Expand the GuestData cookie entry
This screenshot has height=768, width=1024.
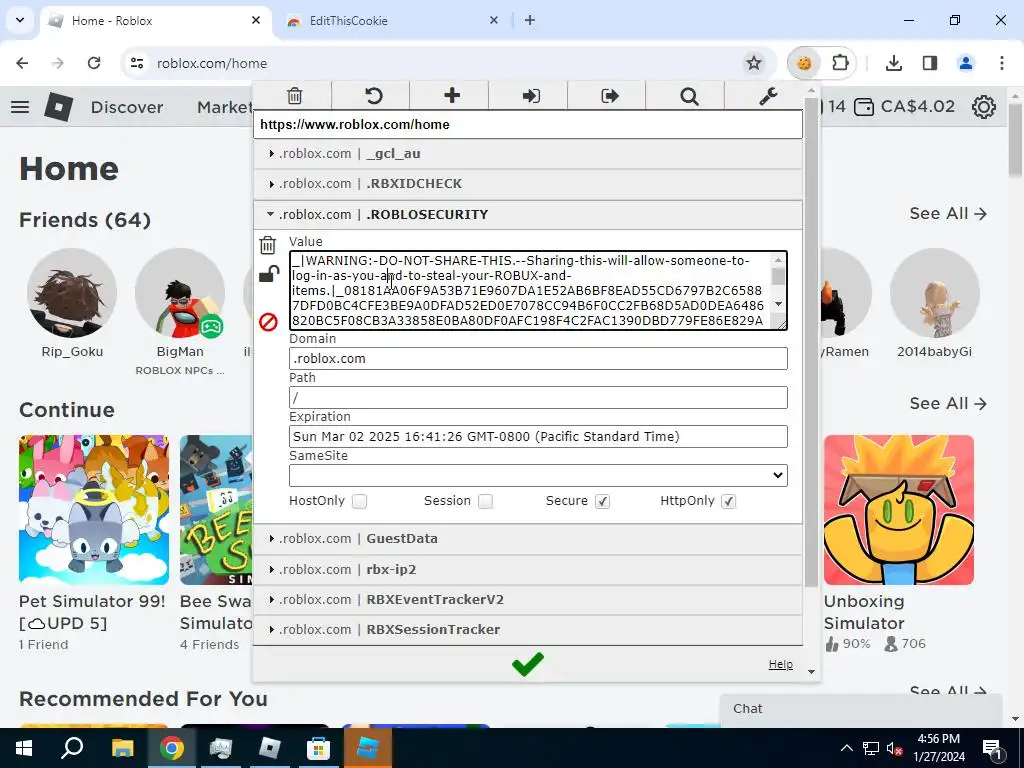[528, 539]
